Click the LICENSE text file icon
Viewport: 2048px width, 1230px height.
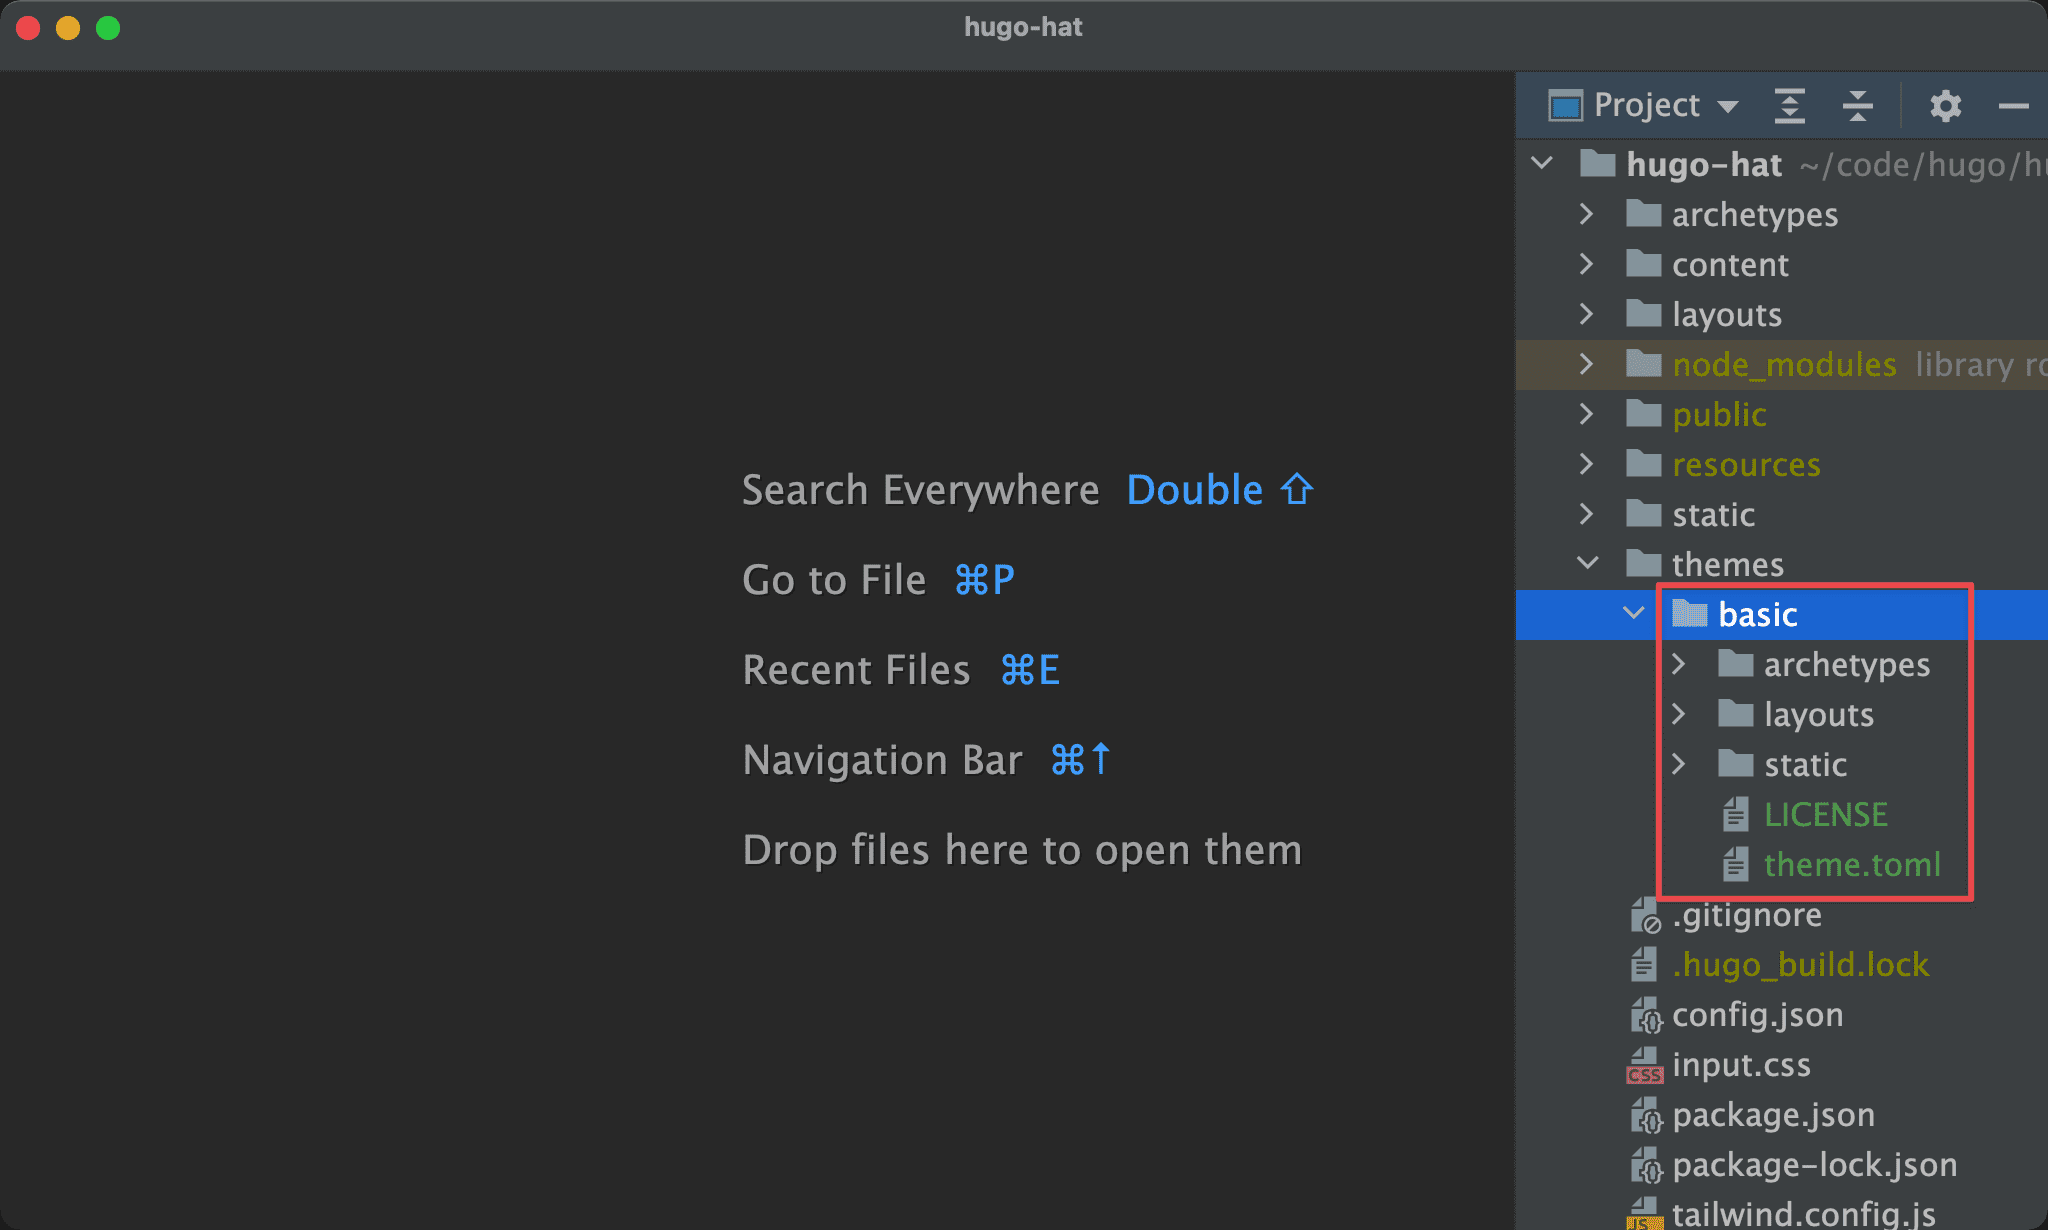pos(1736,814)
